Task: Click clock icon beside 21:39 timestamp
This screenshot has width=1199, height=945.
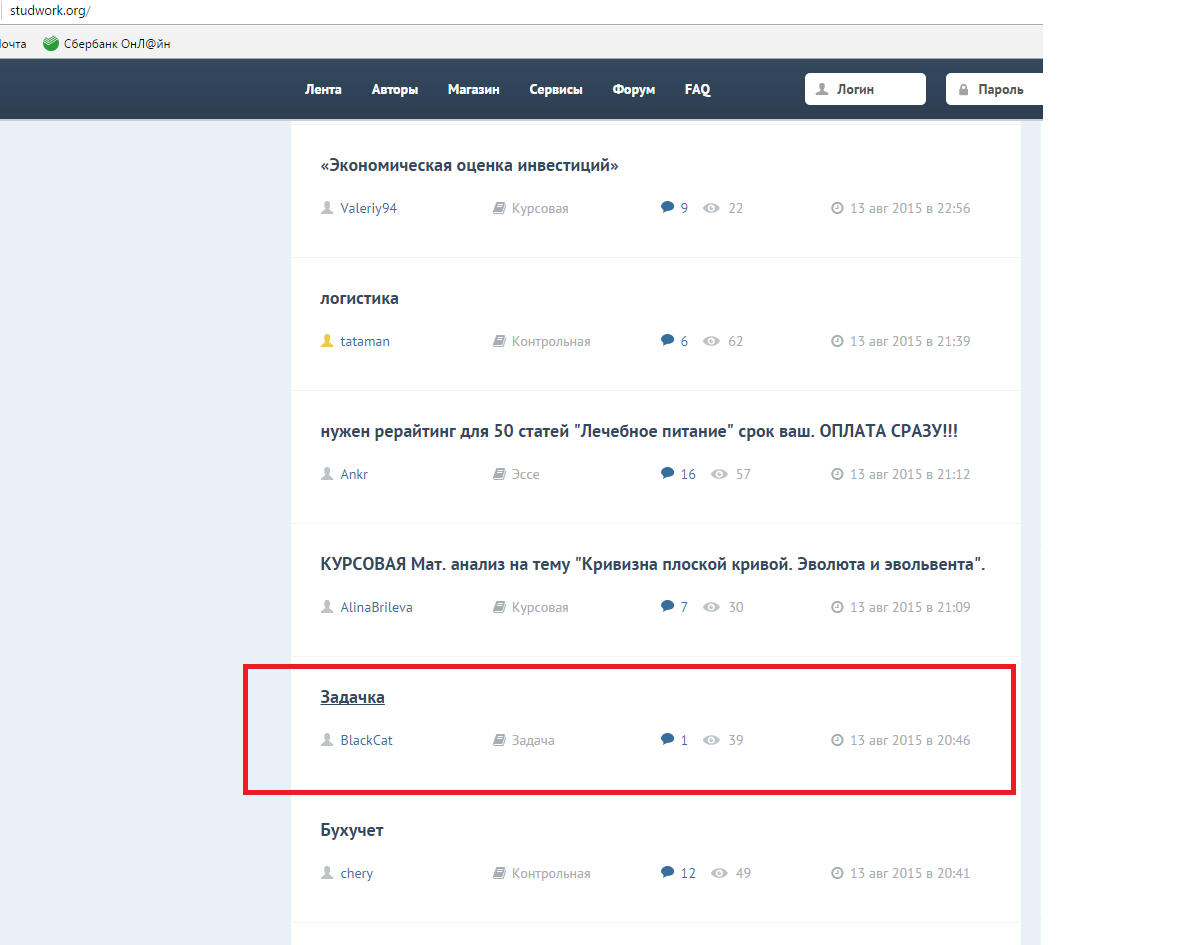Action: [837, 341]
